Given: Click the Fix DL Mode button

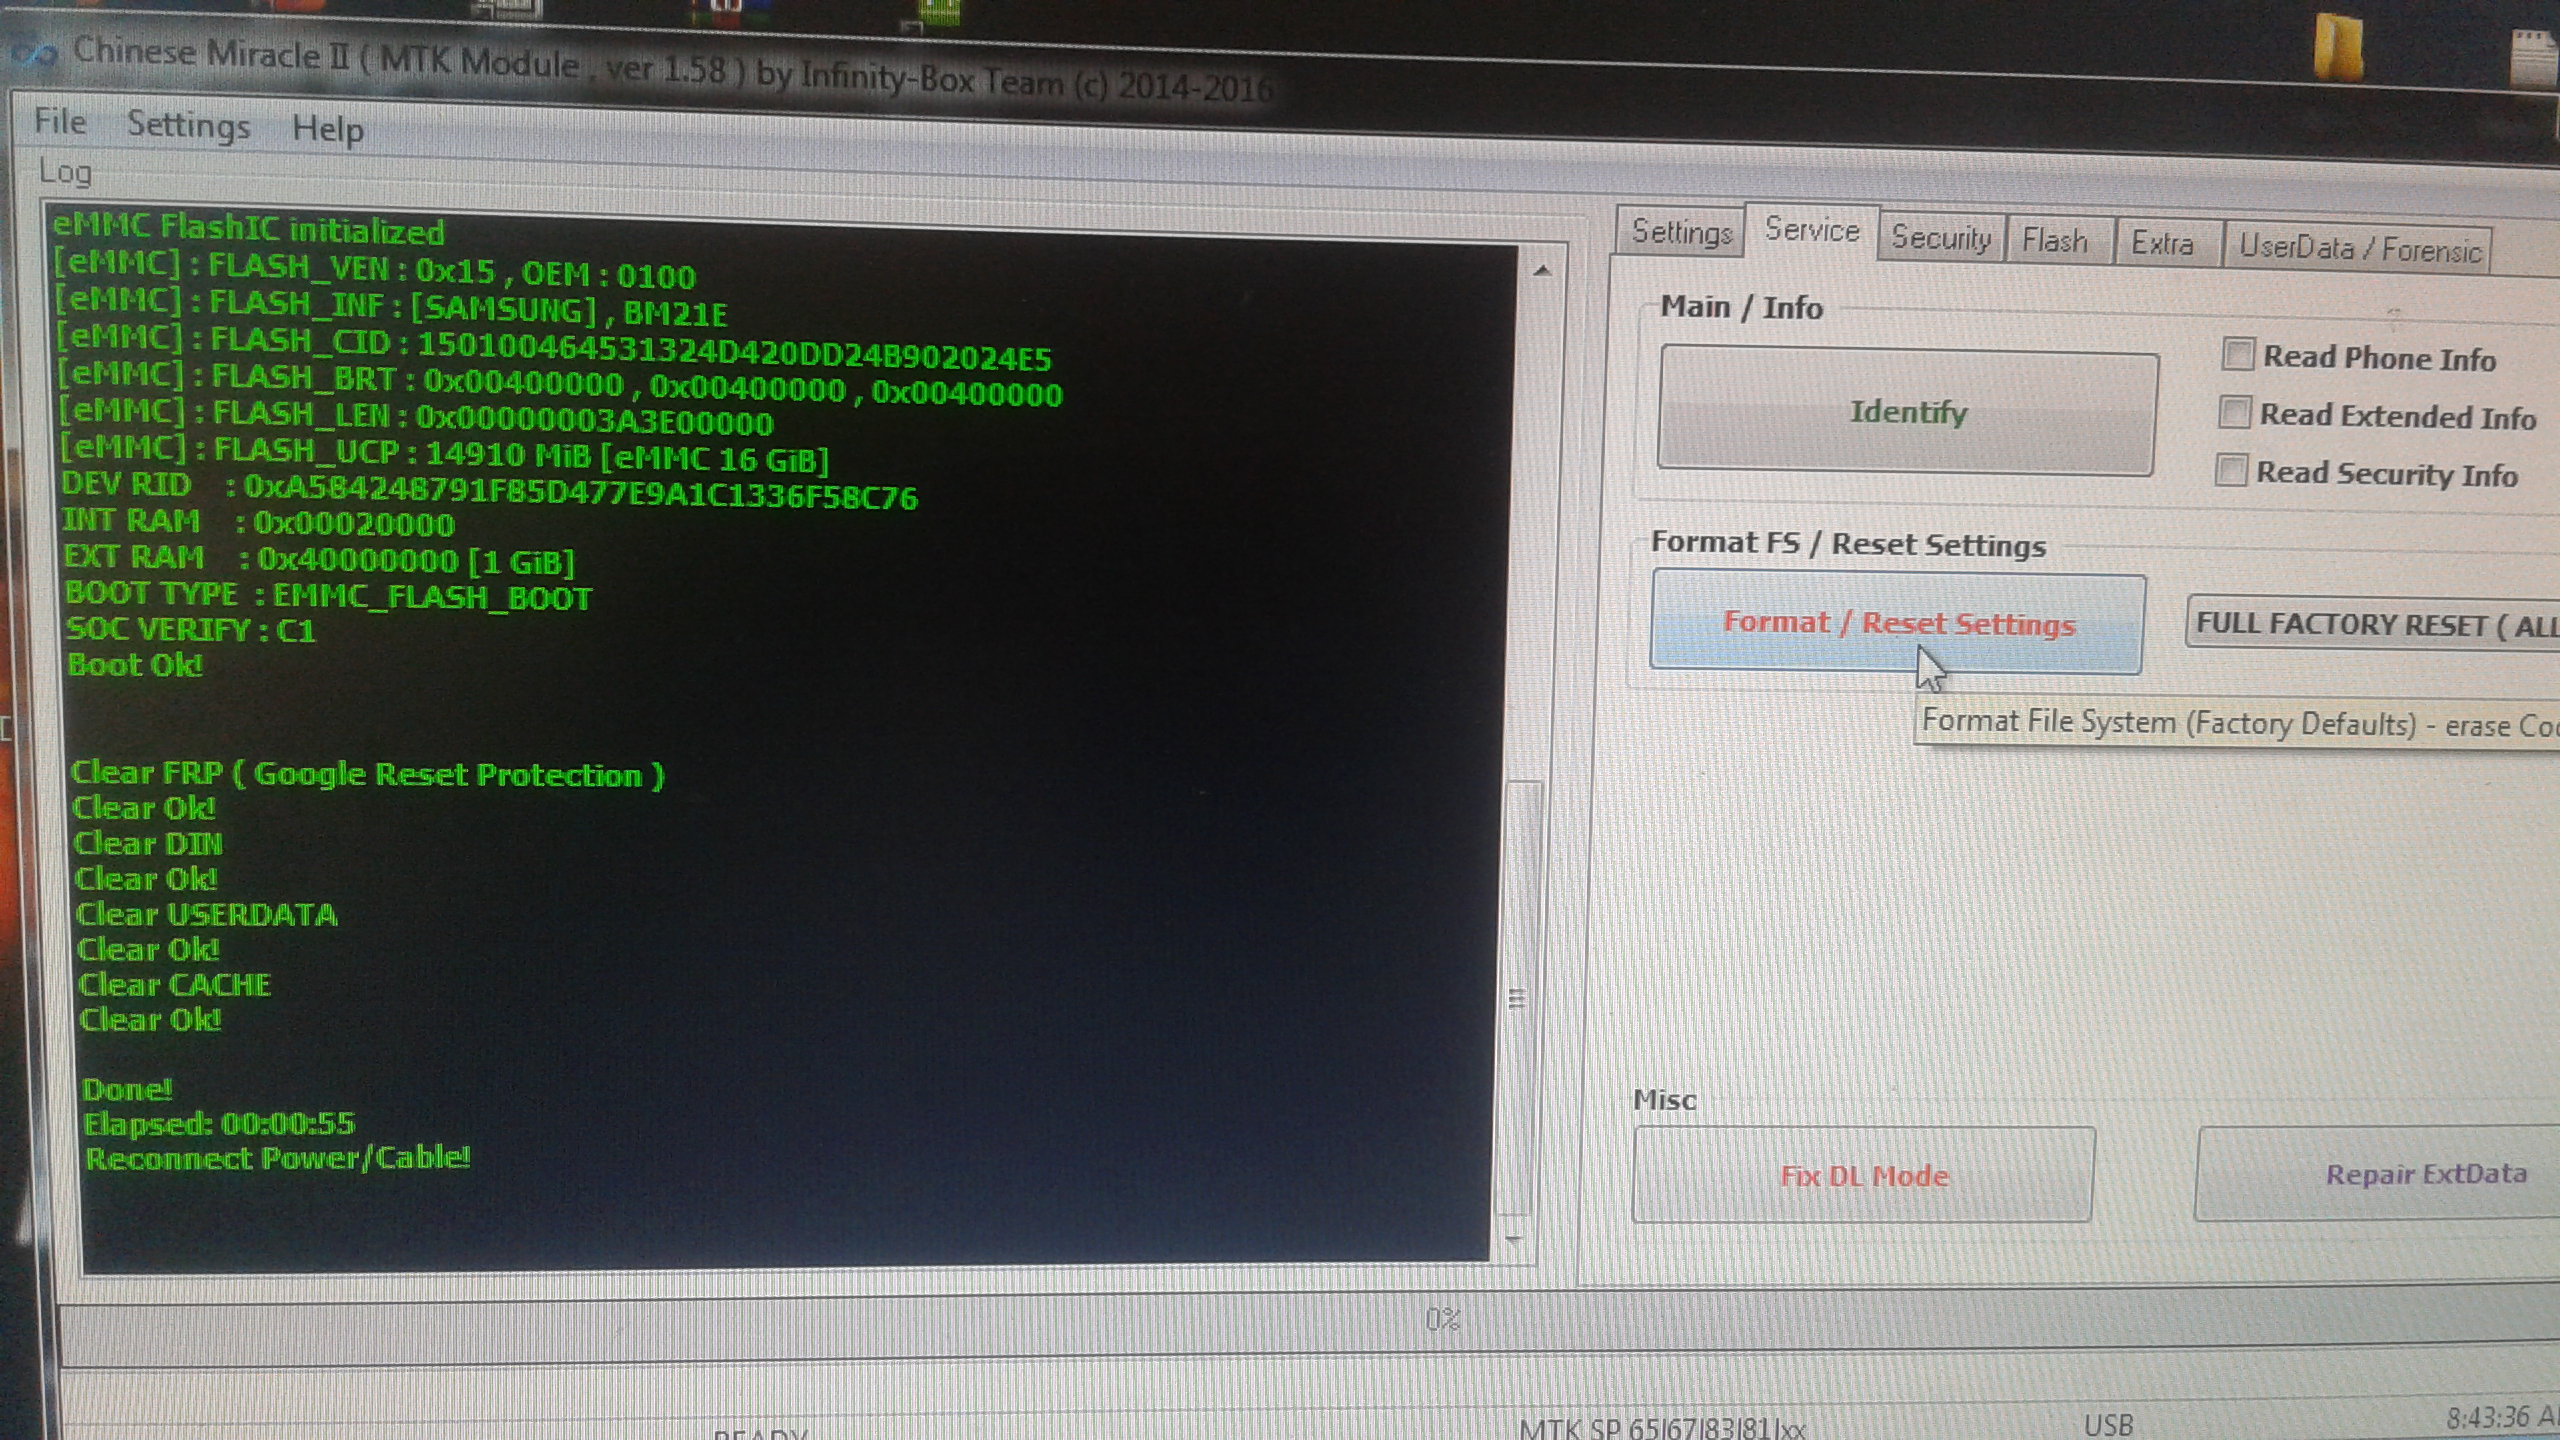Looking at the screenshot, I should pos(1863,1175).
